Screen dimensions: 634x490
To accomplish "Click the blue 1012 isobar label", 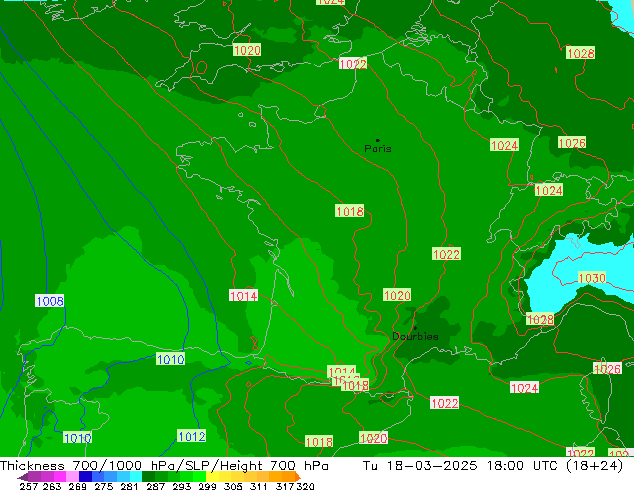I will point(192,436).
